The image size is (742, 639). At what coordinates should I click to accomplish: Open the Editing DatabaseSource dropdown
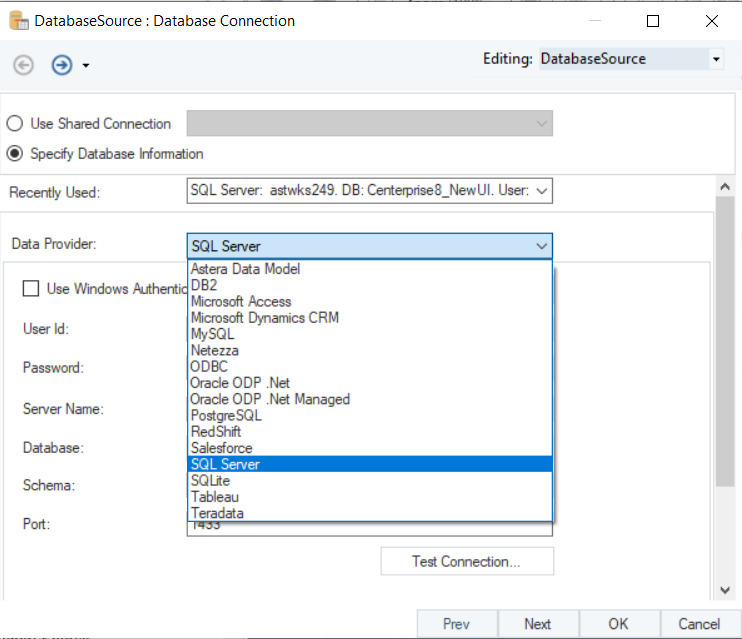click(716, 60)
